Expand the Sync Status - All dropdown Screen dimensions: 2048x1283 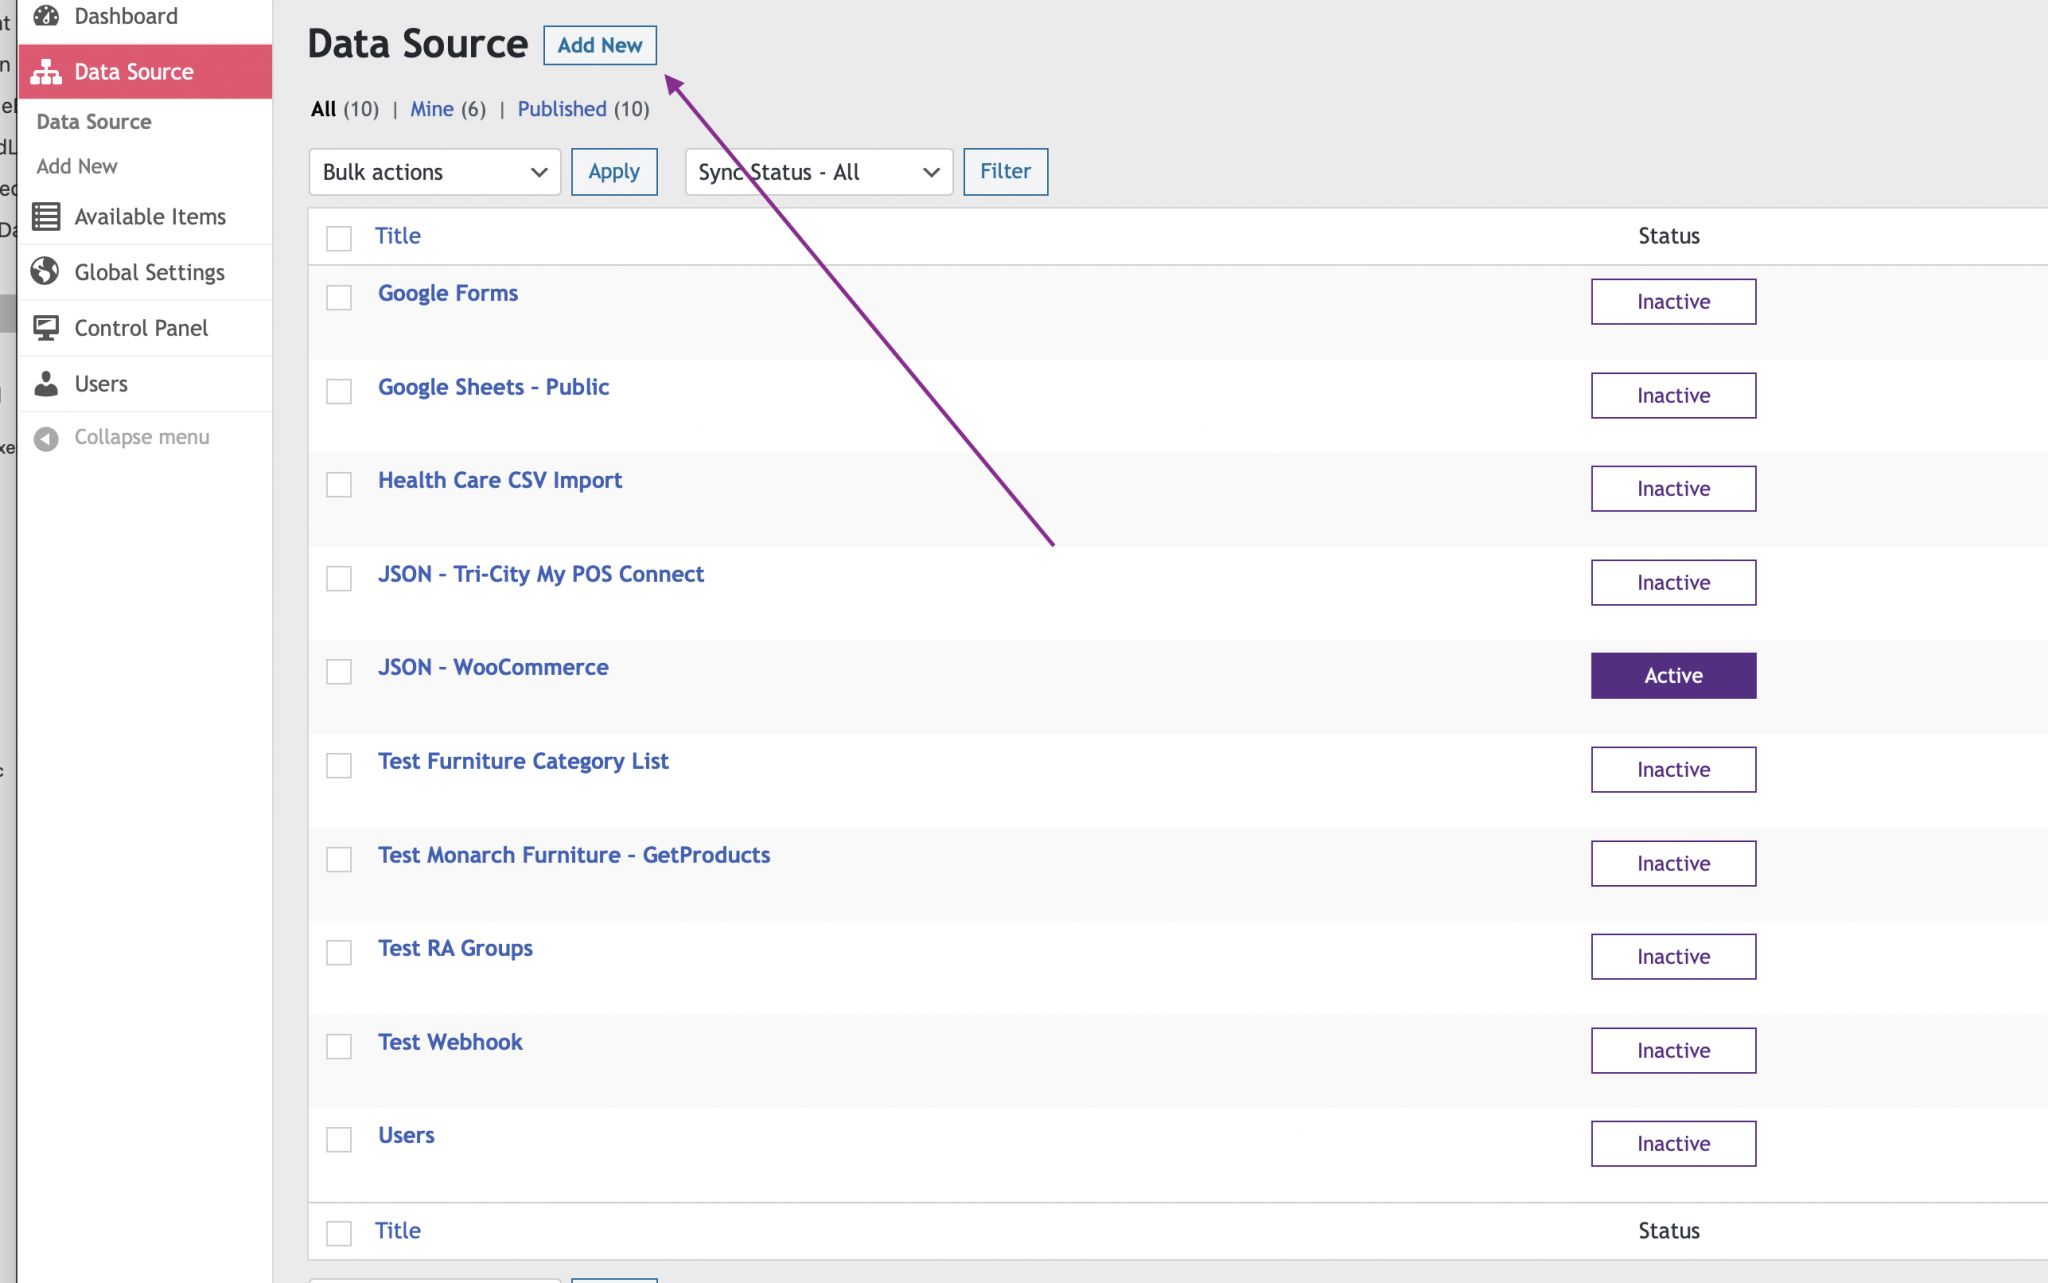[x=817, y=171]
